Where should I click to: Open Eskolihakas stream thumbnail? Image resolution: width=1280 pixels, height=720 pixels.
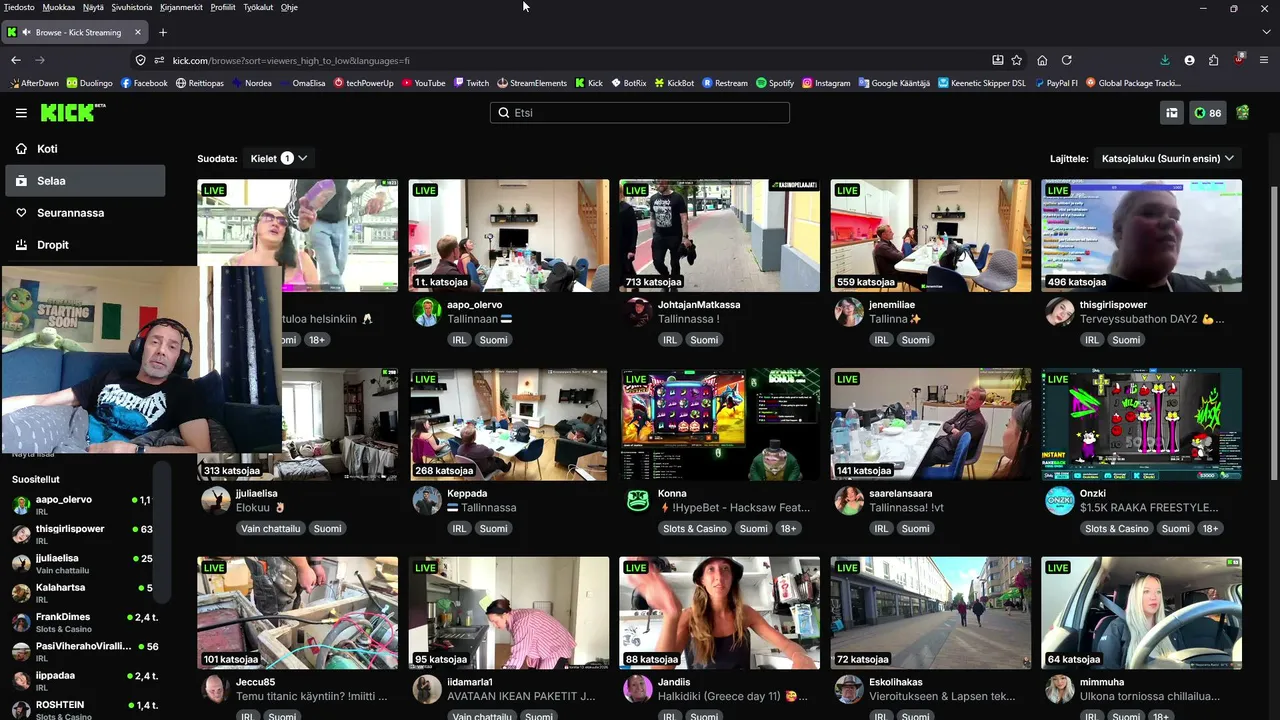pyautogui.click(x=930, y=613)
